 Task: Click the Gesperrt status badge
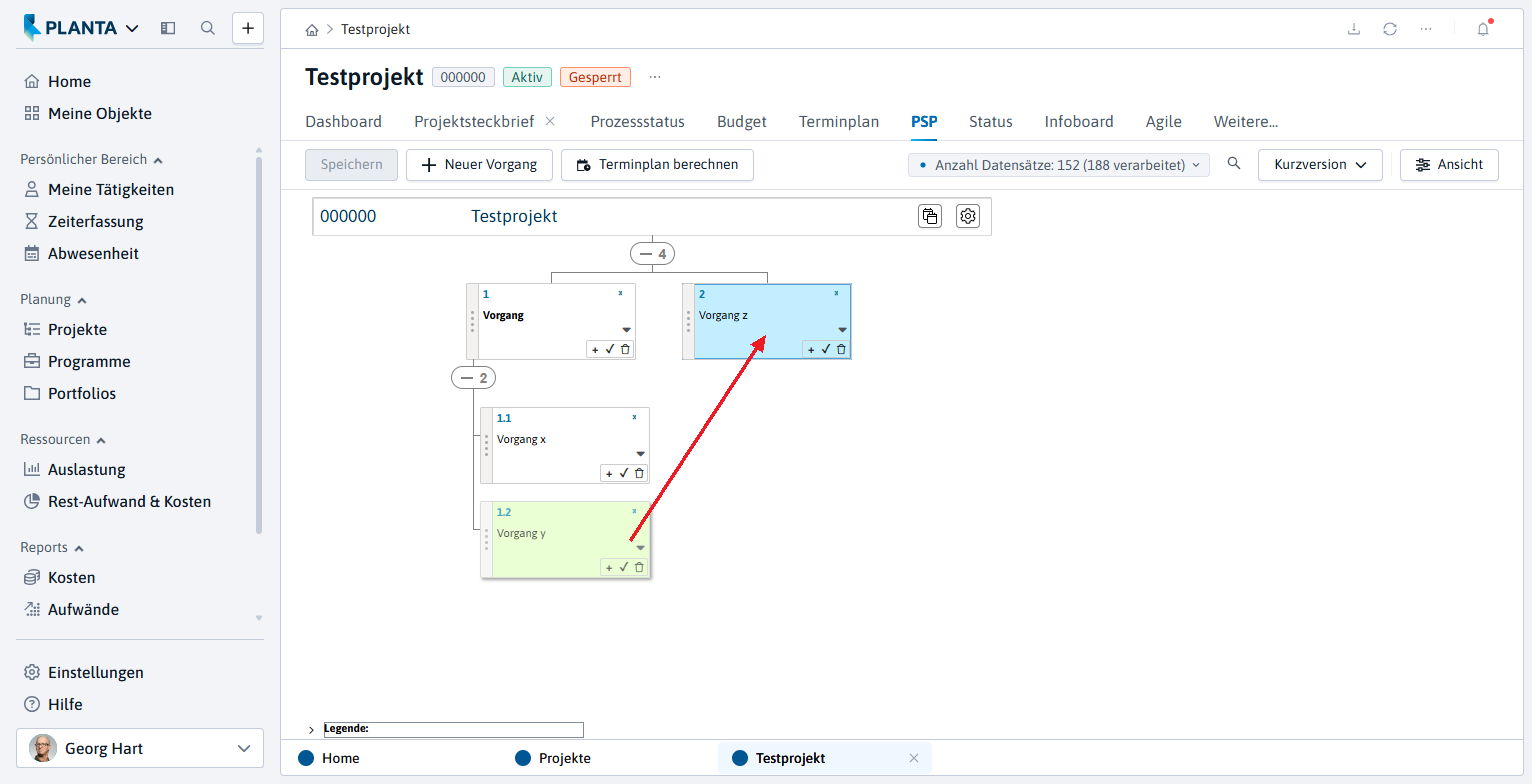point(596,77)
